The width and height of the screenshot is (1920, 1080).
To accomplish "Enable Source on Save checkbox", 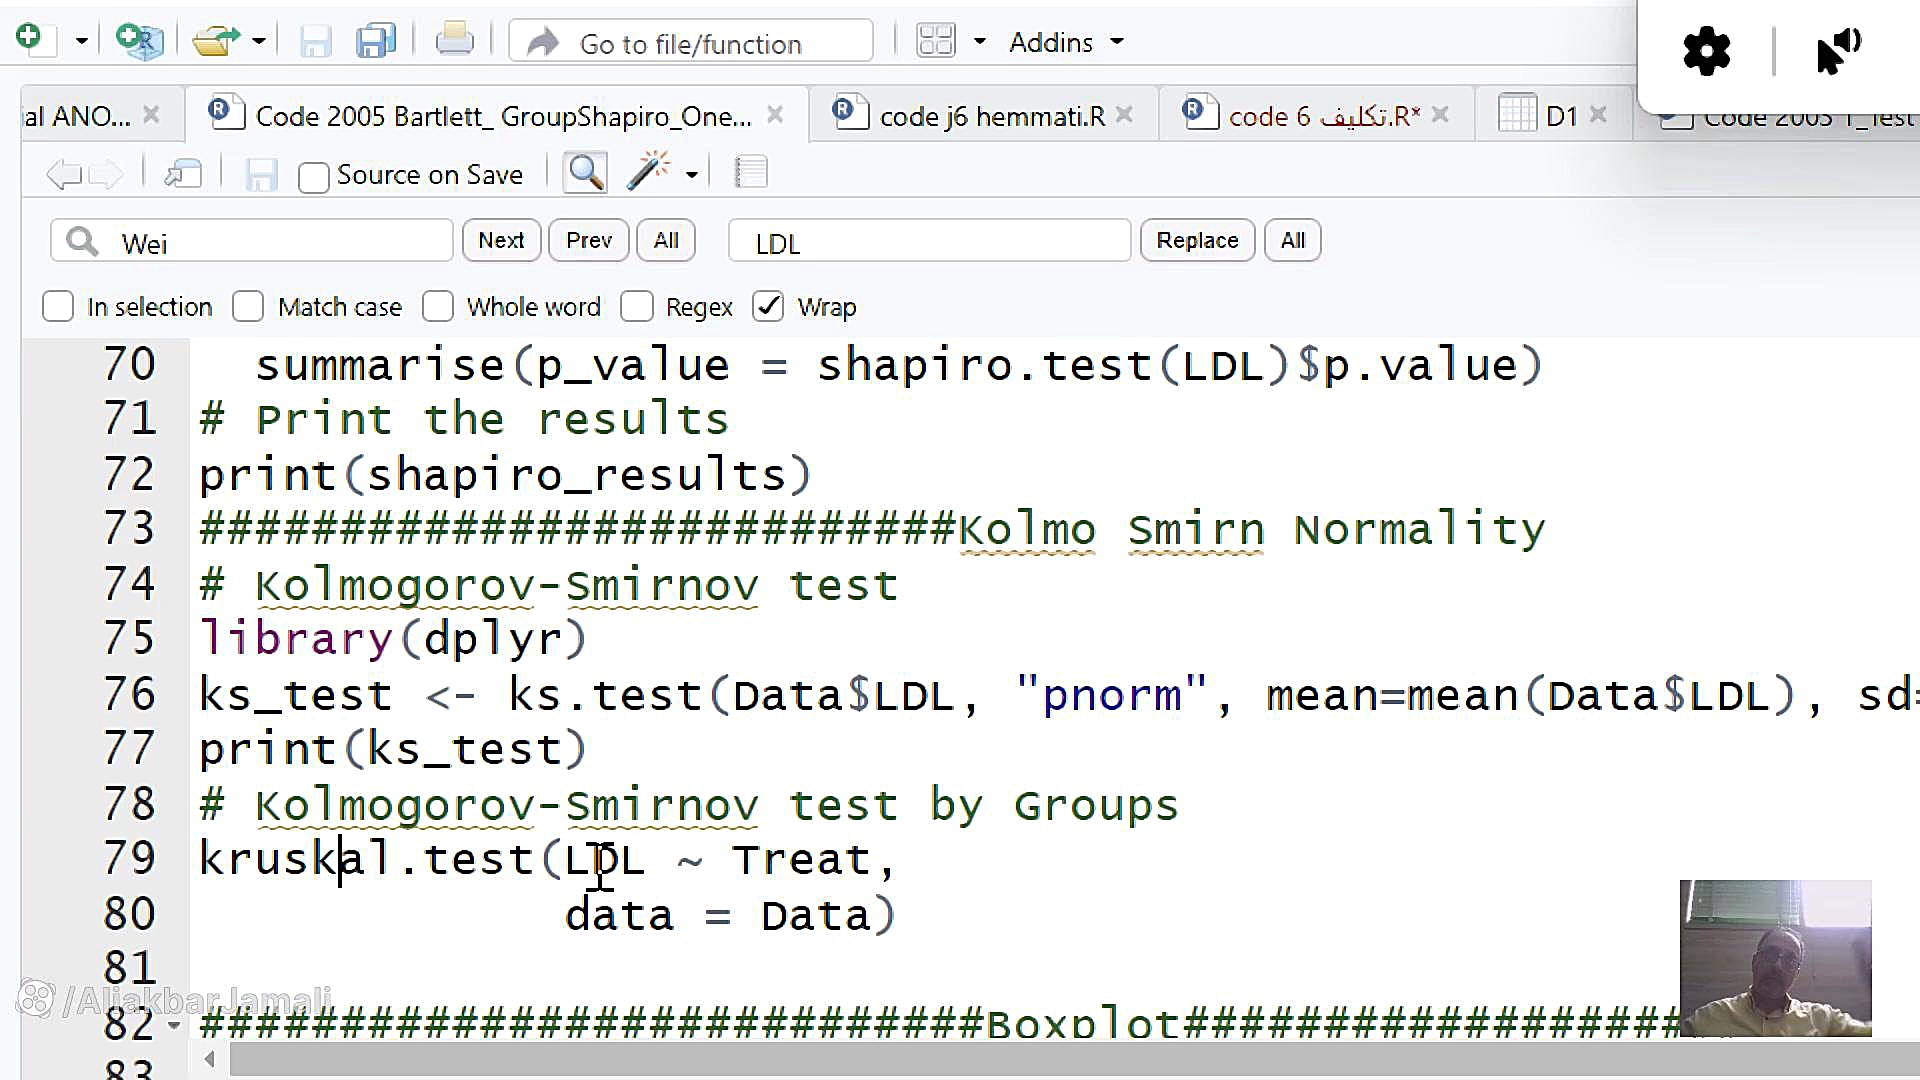I will [x=313, y=177].
